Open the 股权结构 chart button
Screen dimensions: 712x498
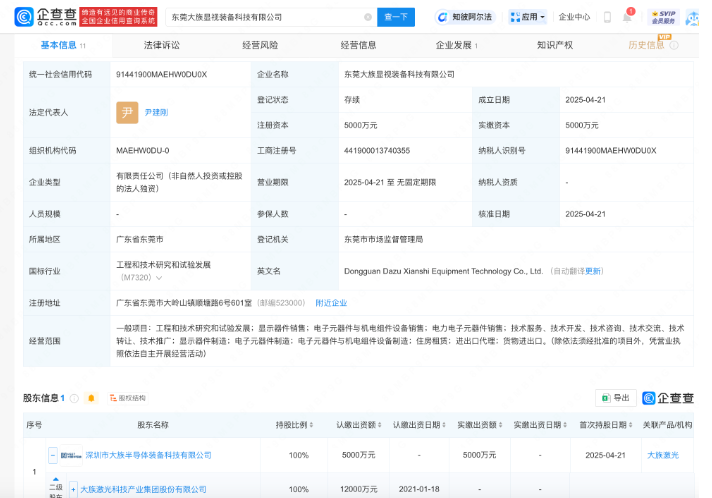[128, 398]
